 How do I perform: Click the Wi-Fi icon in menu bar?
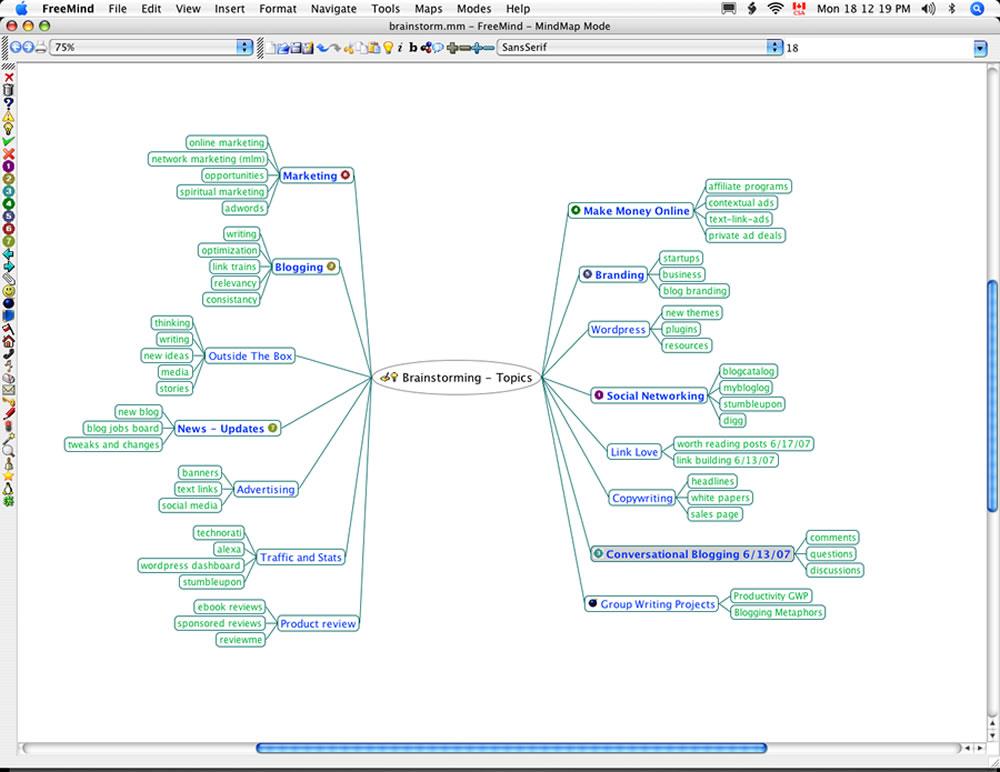pyautogui.click(x=776, y=9)
